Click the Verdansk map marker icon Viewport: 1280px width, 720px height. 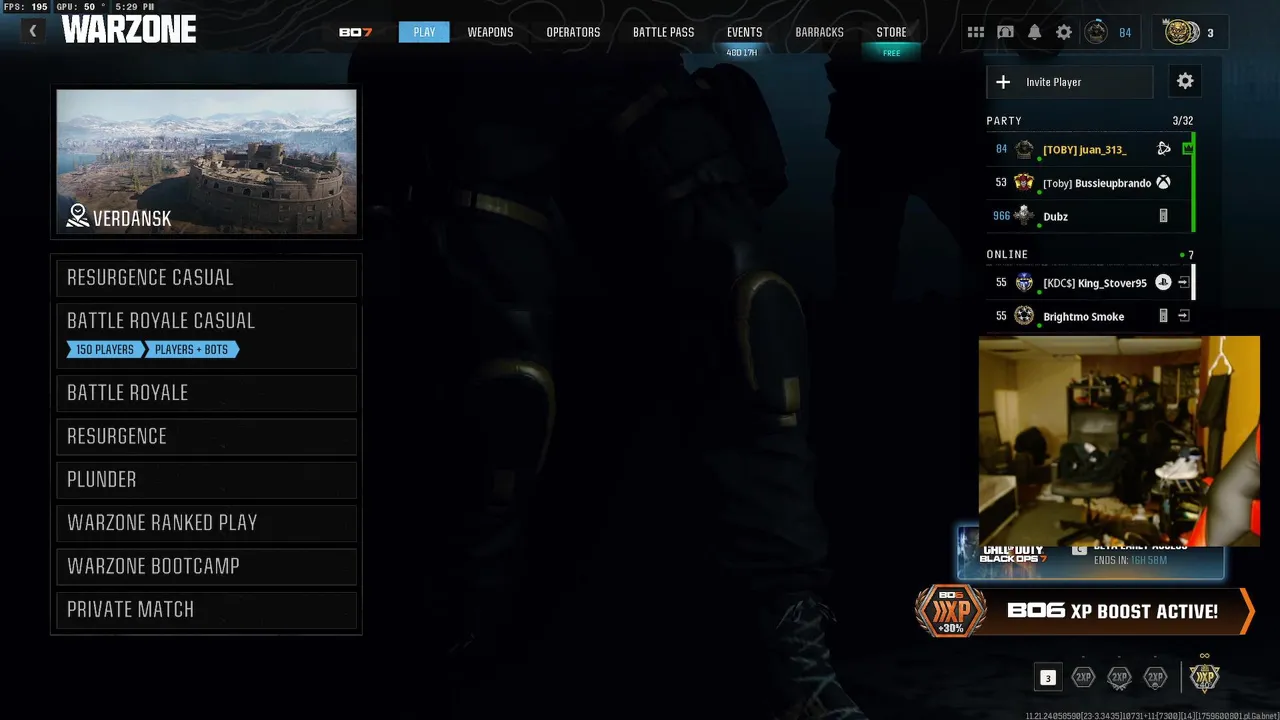pyautogui.click(x=78, y=216)
